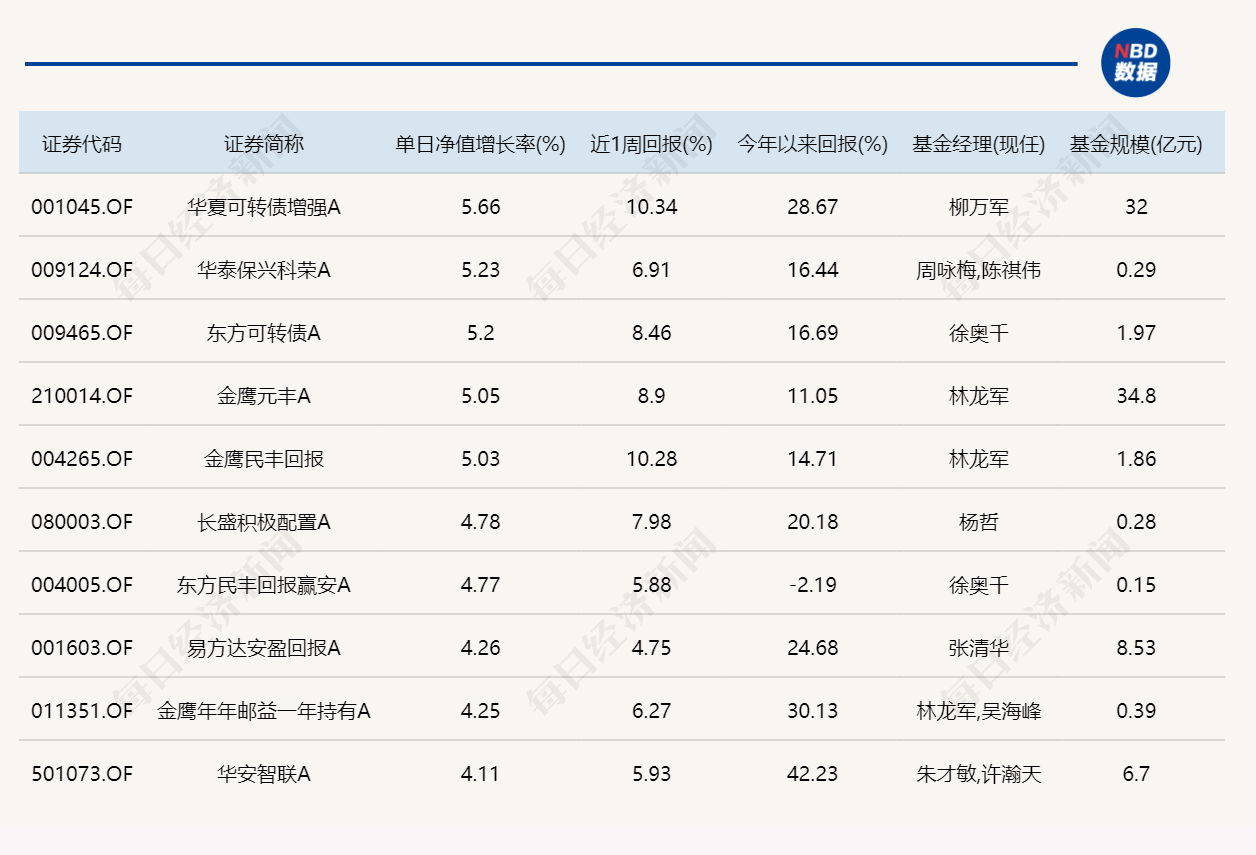Click the 今年以来回报(%) column header

[813, 144]
